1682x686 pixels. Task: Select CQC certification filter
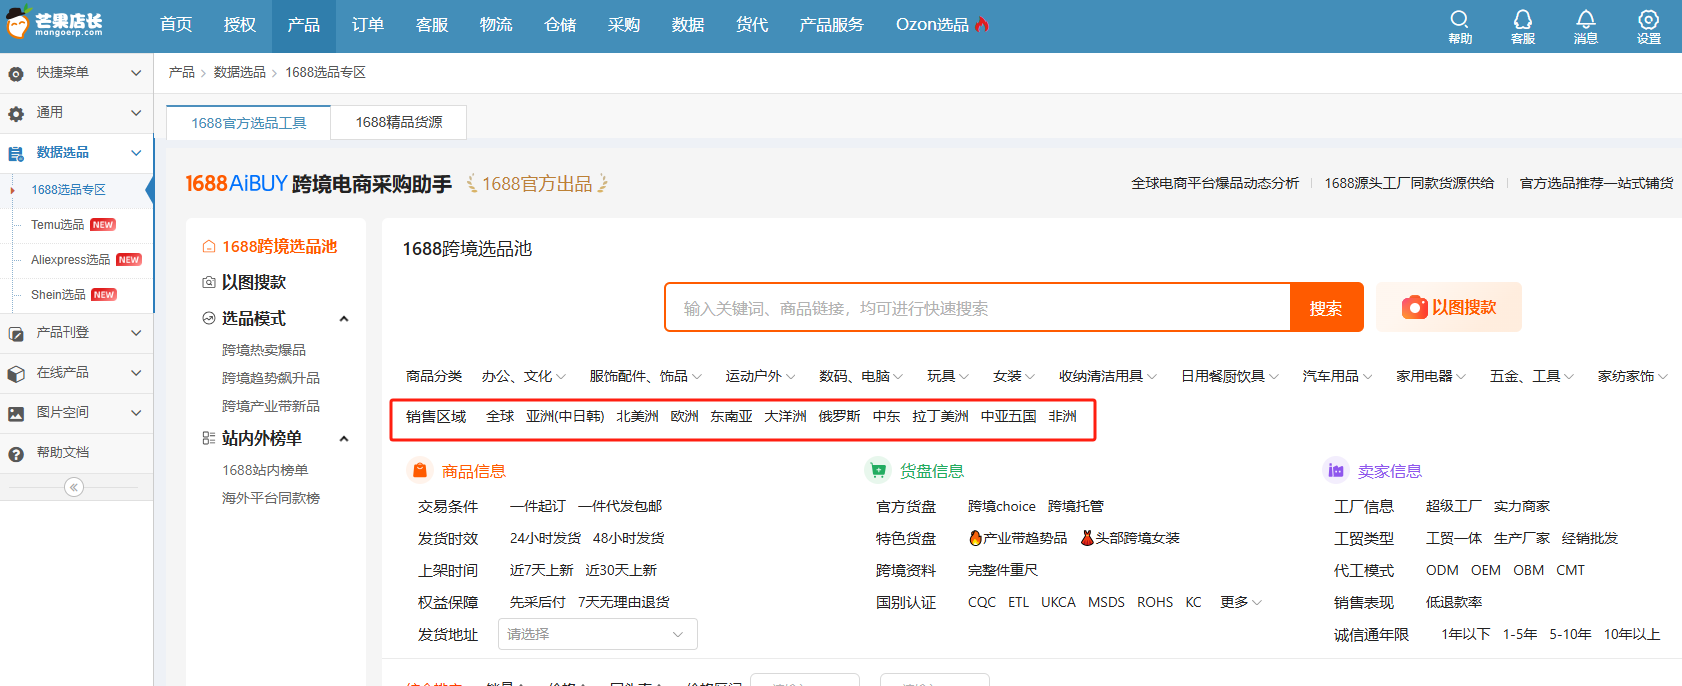[x=982, y=602]
